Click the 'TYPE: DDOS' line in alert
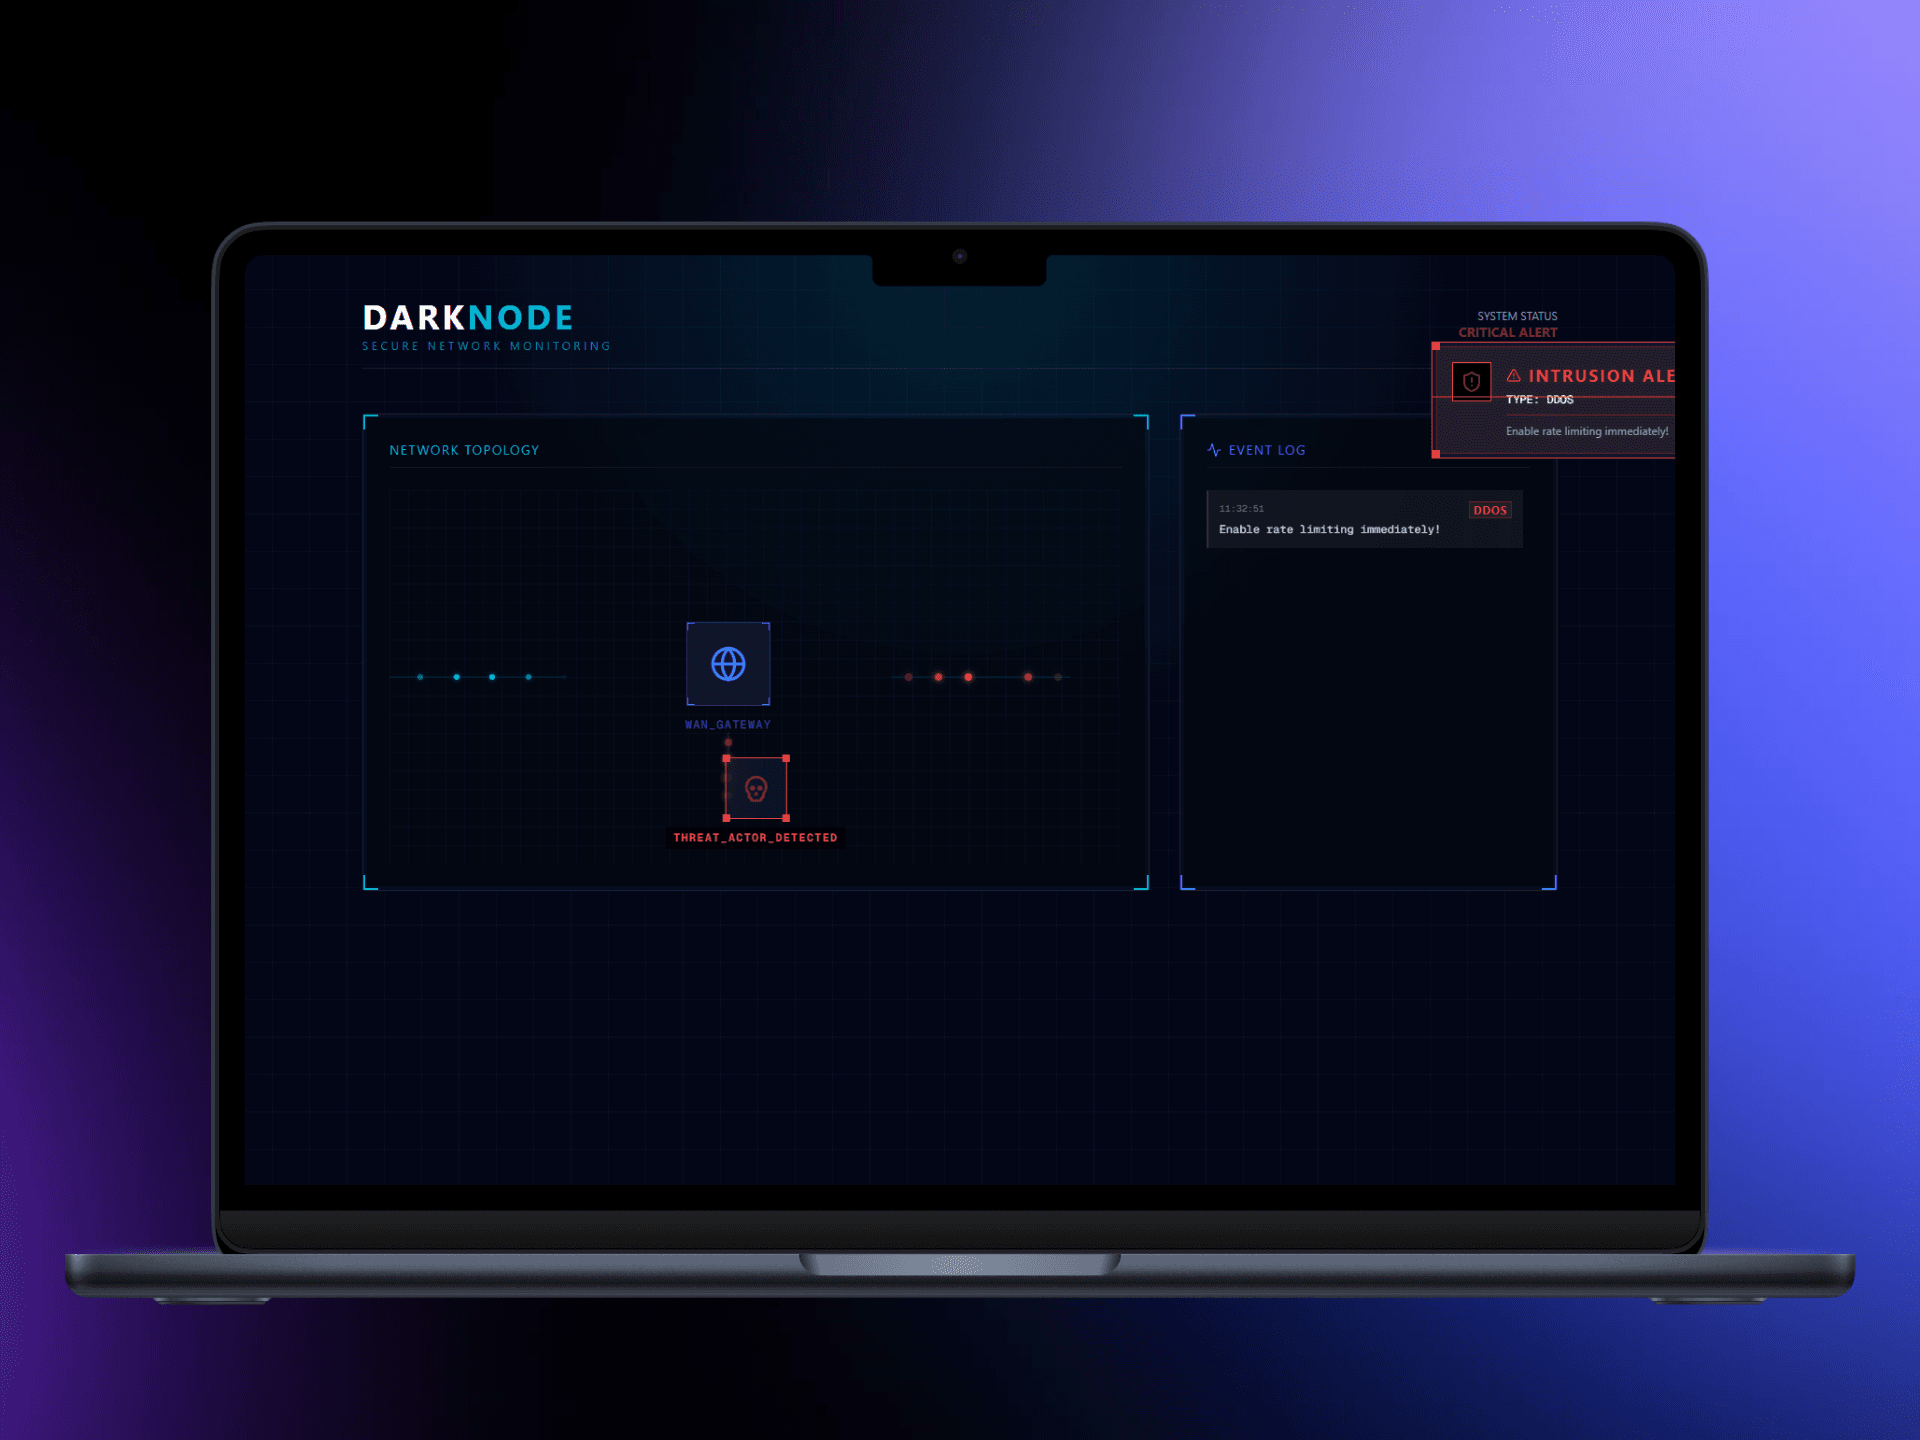The image size is (1920, 1440). [1540, 400]
